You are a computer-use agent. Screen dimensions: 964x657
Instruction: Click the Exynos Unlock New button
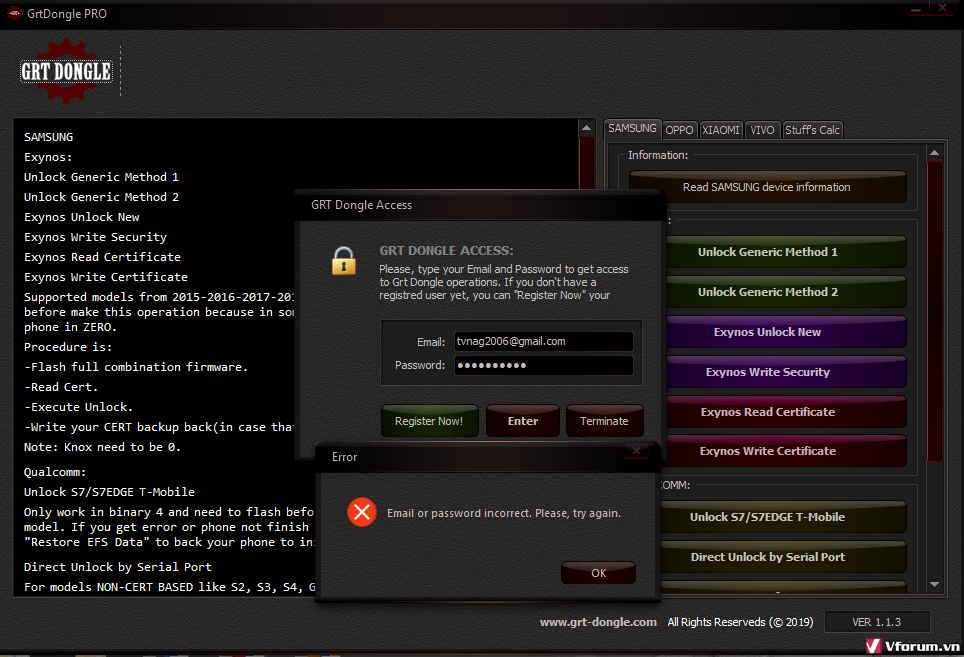pos(784,332)
